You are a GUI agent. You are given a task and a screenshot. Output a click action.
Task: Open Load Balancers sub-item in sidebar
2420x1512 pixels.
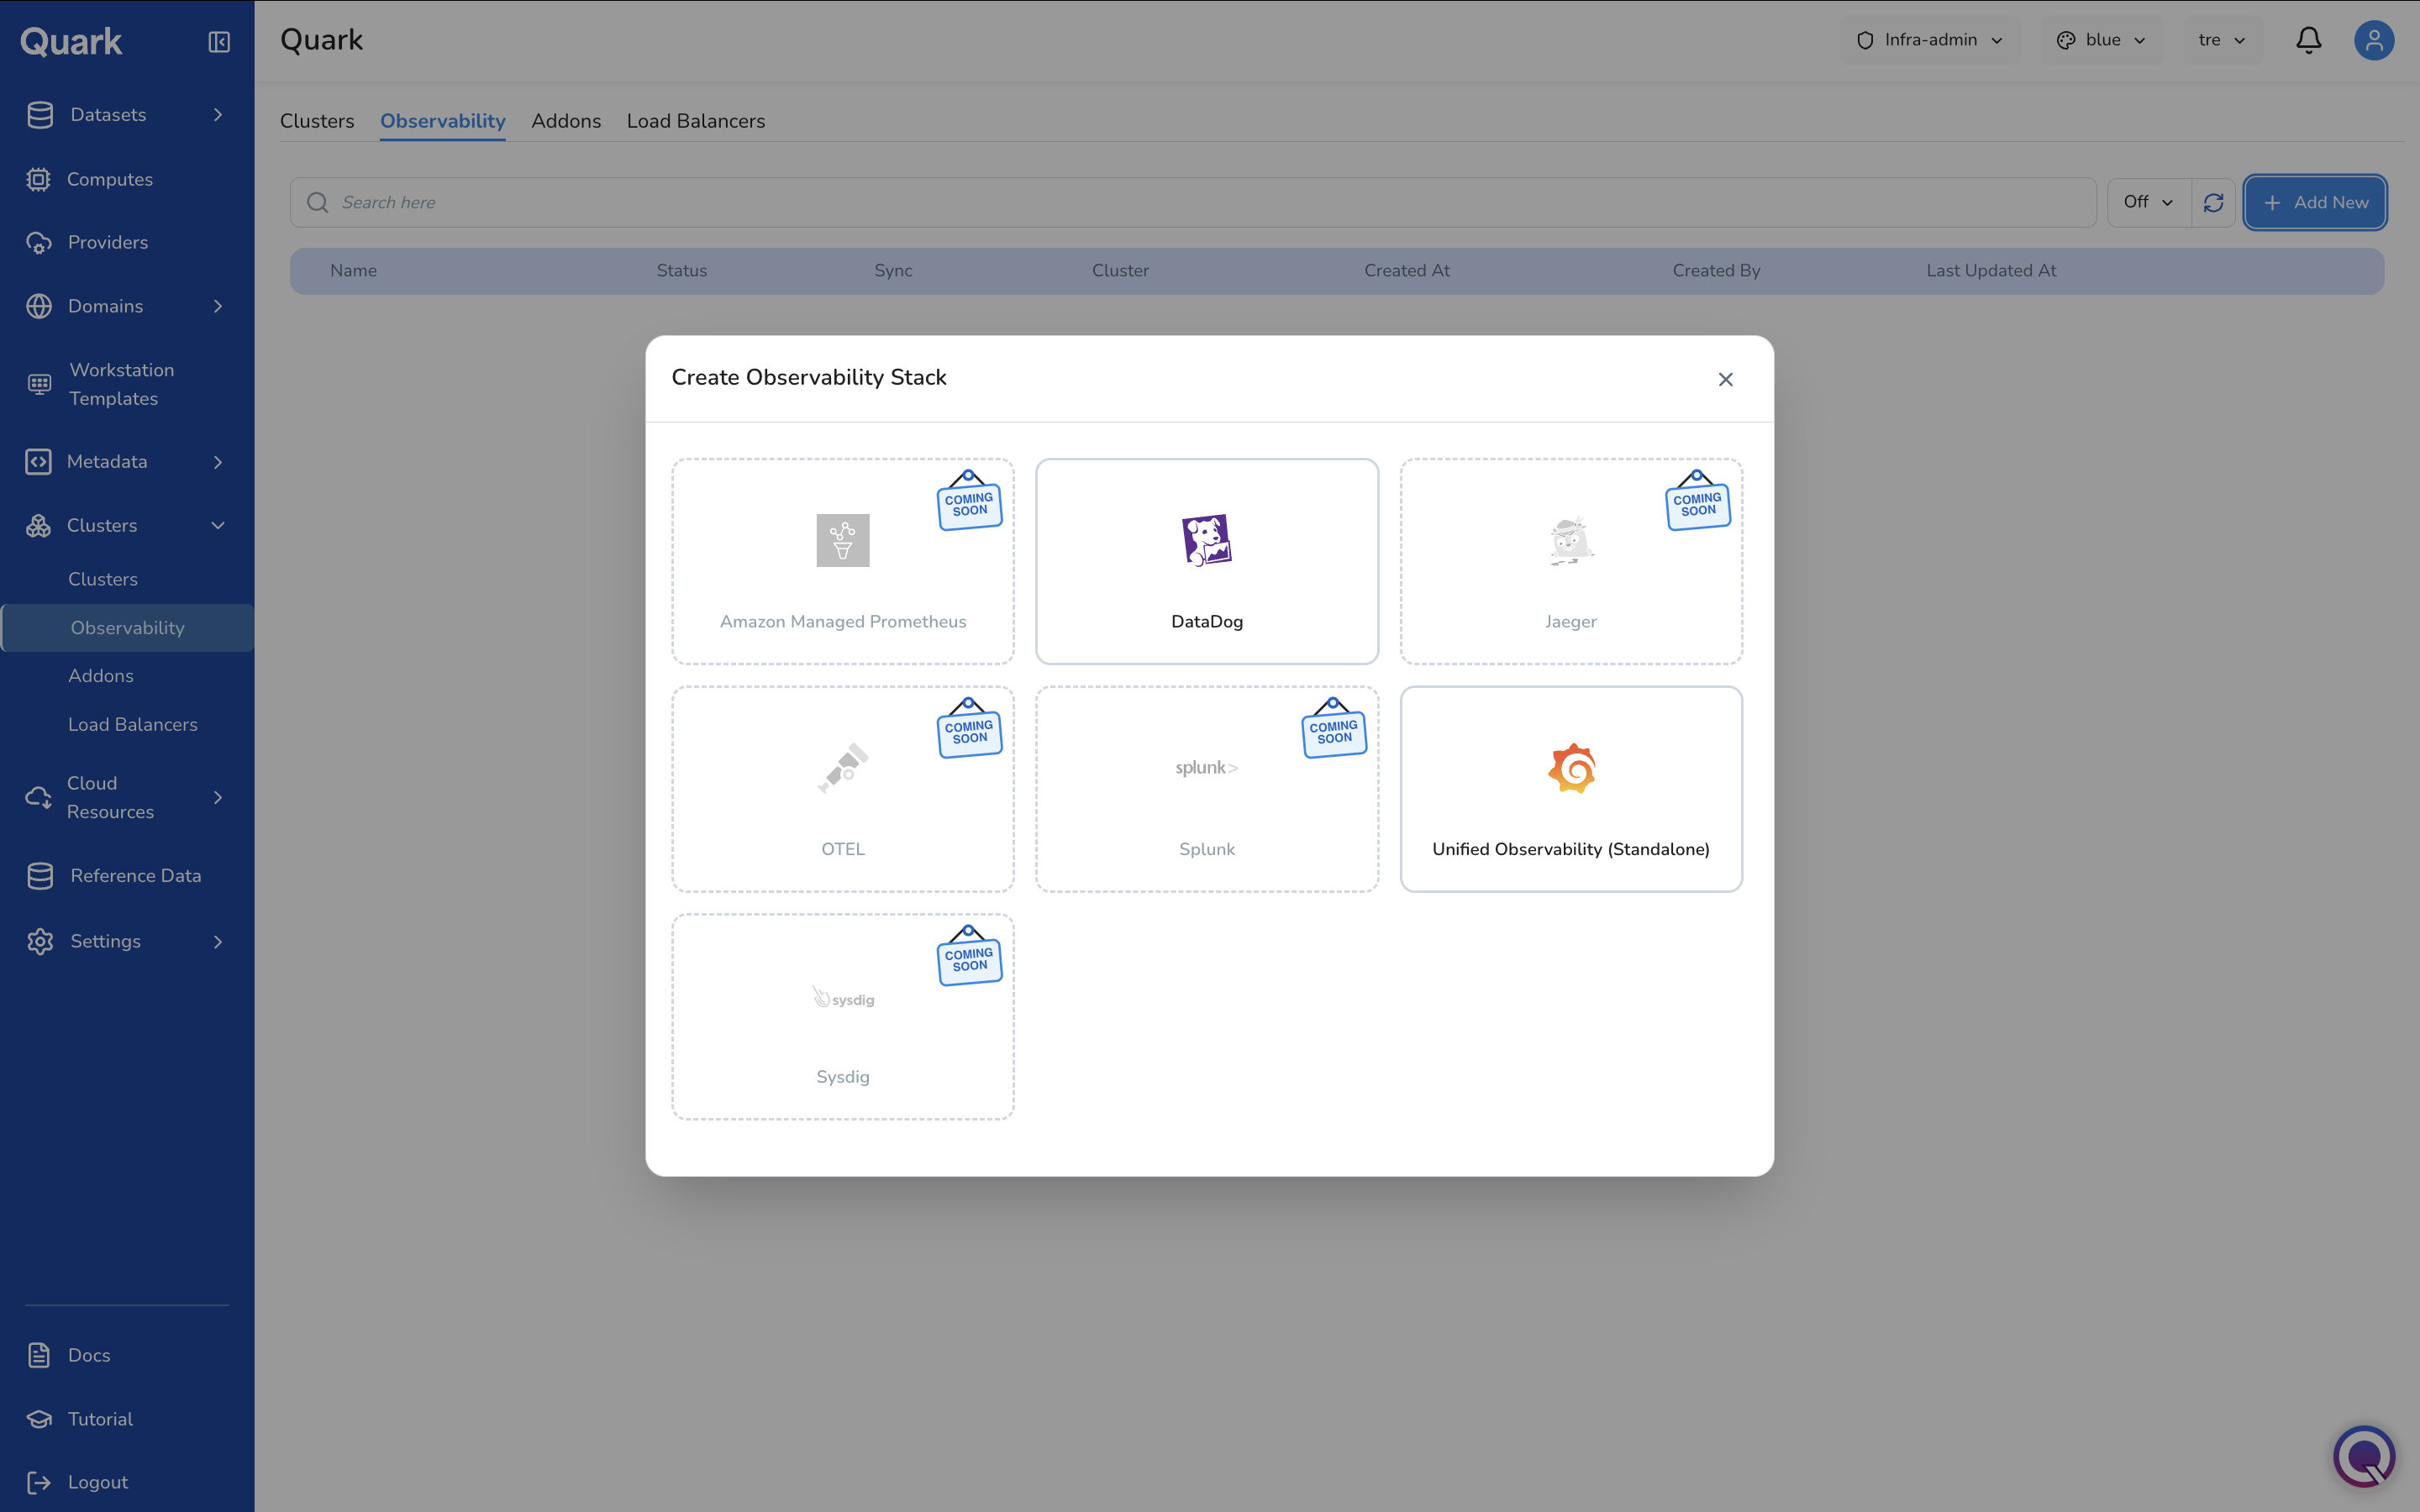pyautogui.click(x=133, y=725)
